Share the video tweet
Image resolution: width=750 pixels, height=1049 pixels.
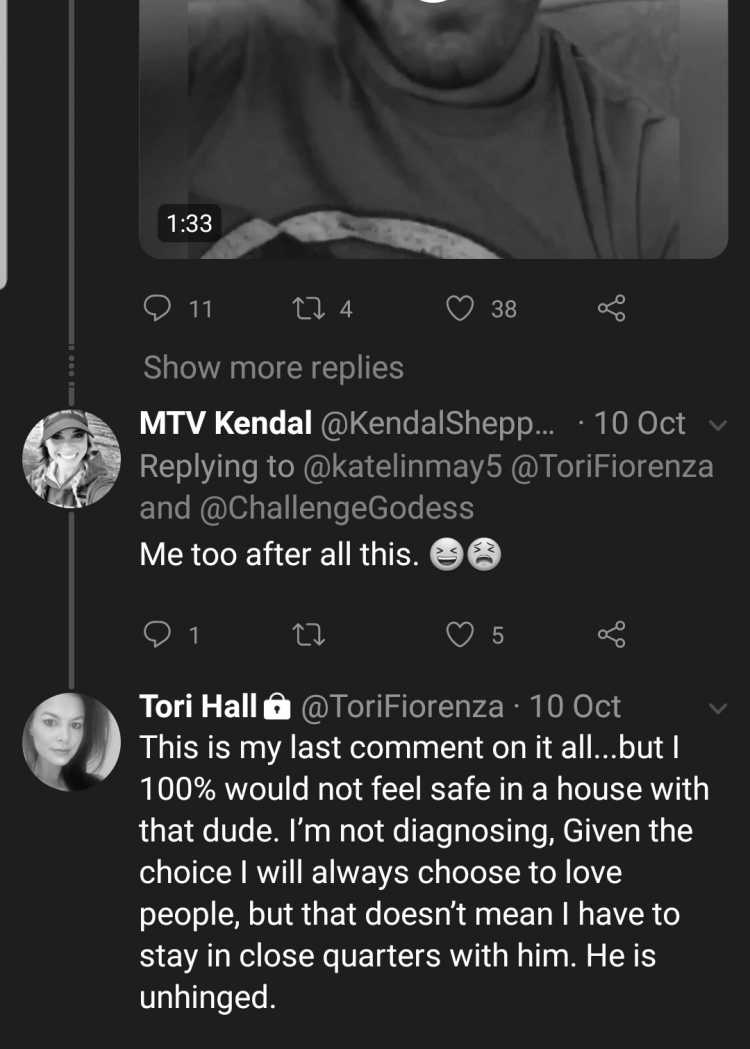coord(612,308)
